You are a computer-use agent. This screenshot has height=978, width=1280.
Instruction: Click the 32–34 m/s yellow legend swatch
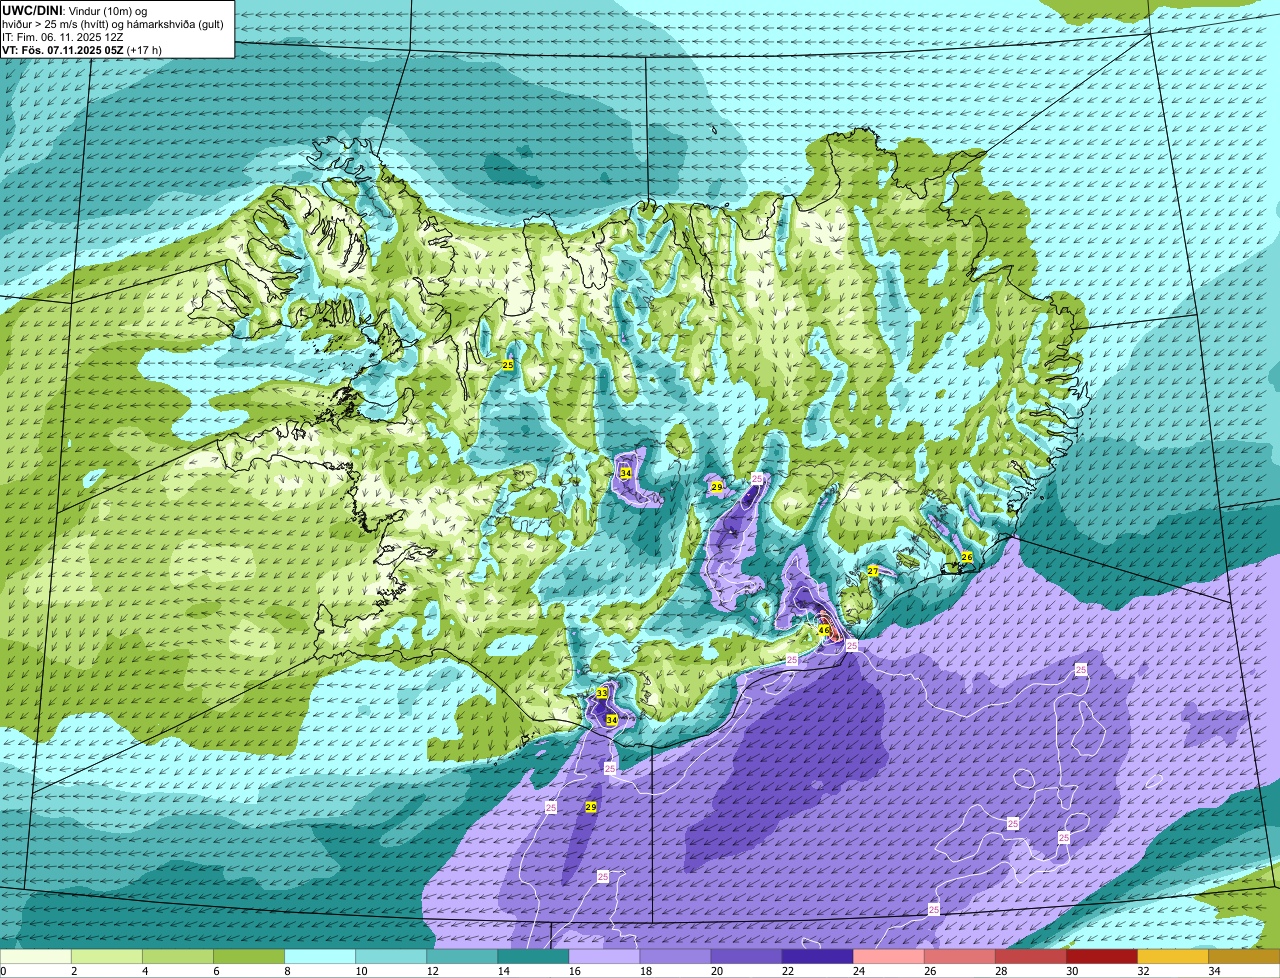[x=1172, y=957]
